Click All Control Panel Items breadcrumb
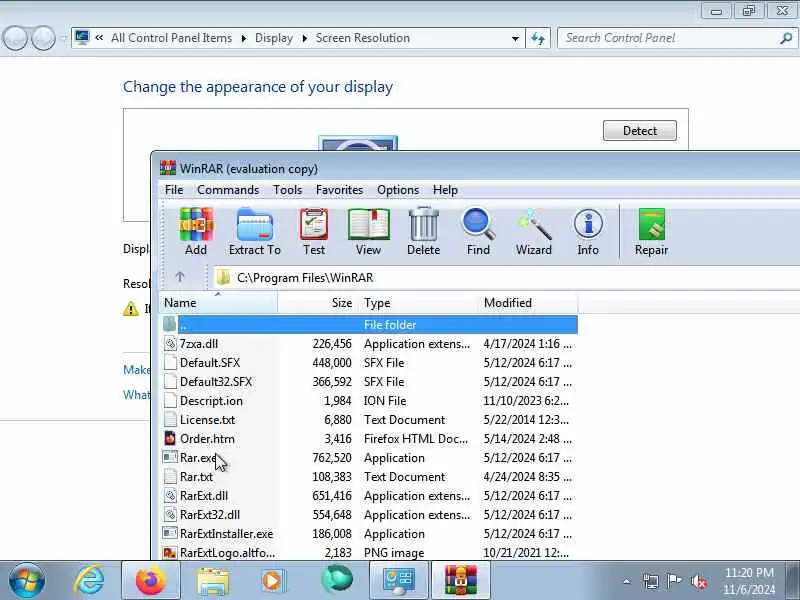This screenshot has width=800, height=600. point(171,38)
